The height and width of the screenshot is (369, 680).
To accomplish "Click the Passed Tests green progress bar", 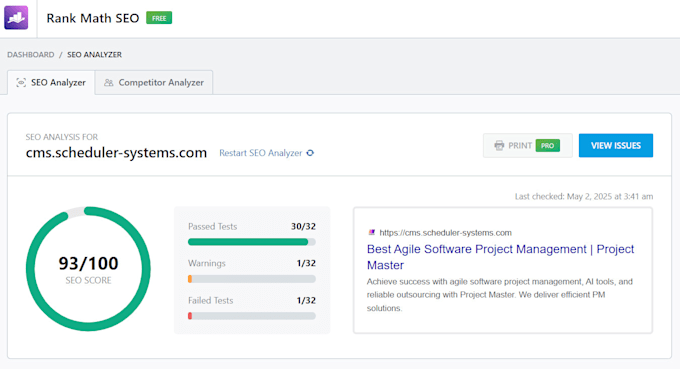I will 252,242.
